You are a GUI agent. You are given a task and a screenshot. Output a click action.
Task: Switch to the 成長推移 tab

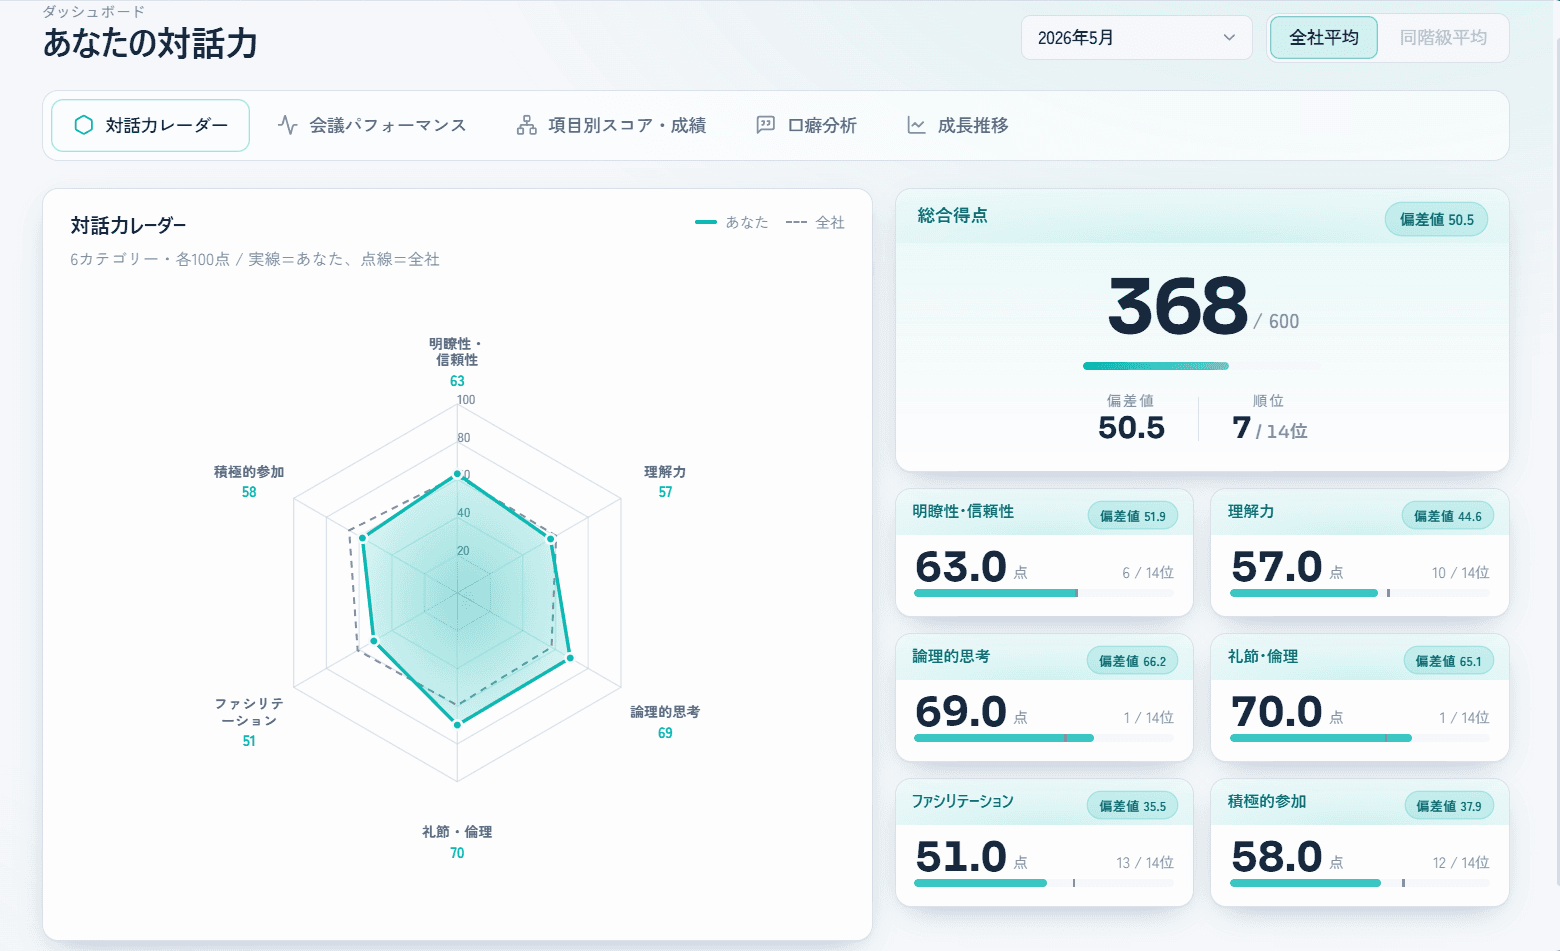pyautogui.click(x=958, y=125)
